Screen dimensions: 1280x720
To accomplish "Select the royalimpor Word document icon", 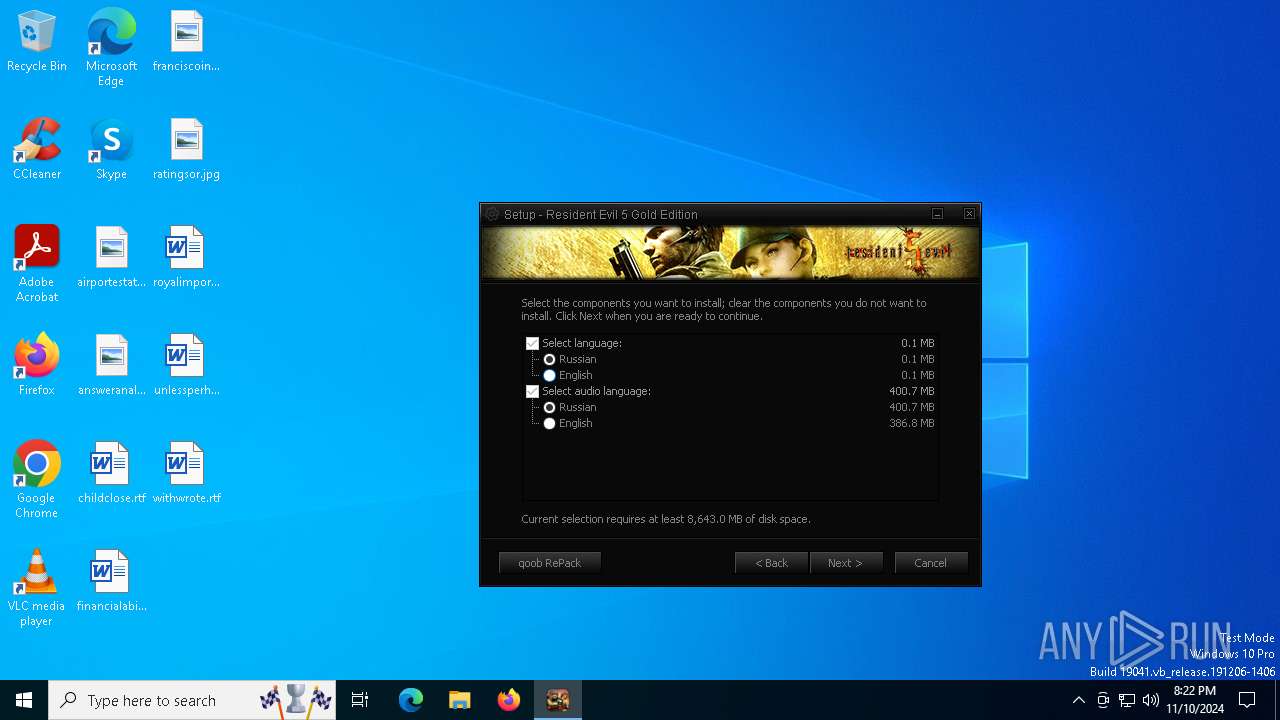I will 186,258.
